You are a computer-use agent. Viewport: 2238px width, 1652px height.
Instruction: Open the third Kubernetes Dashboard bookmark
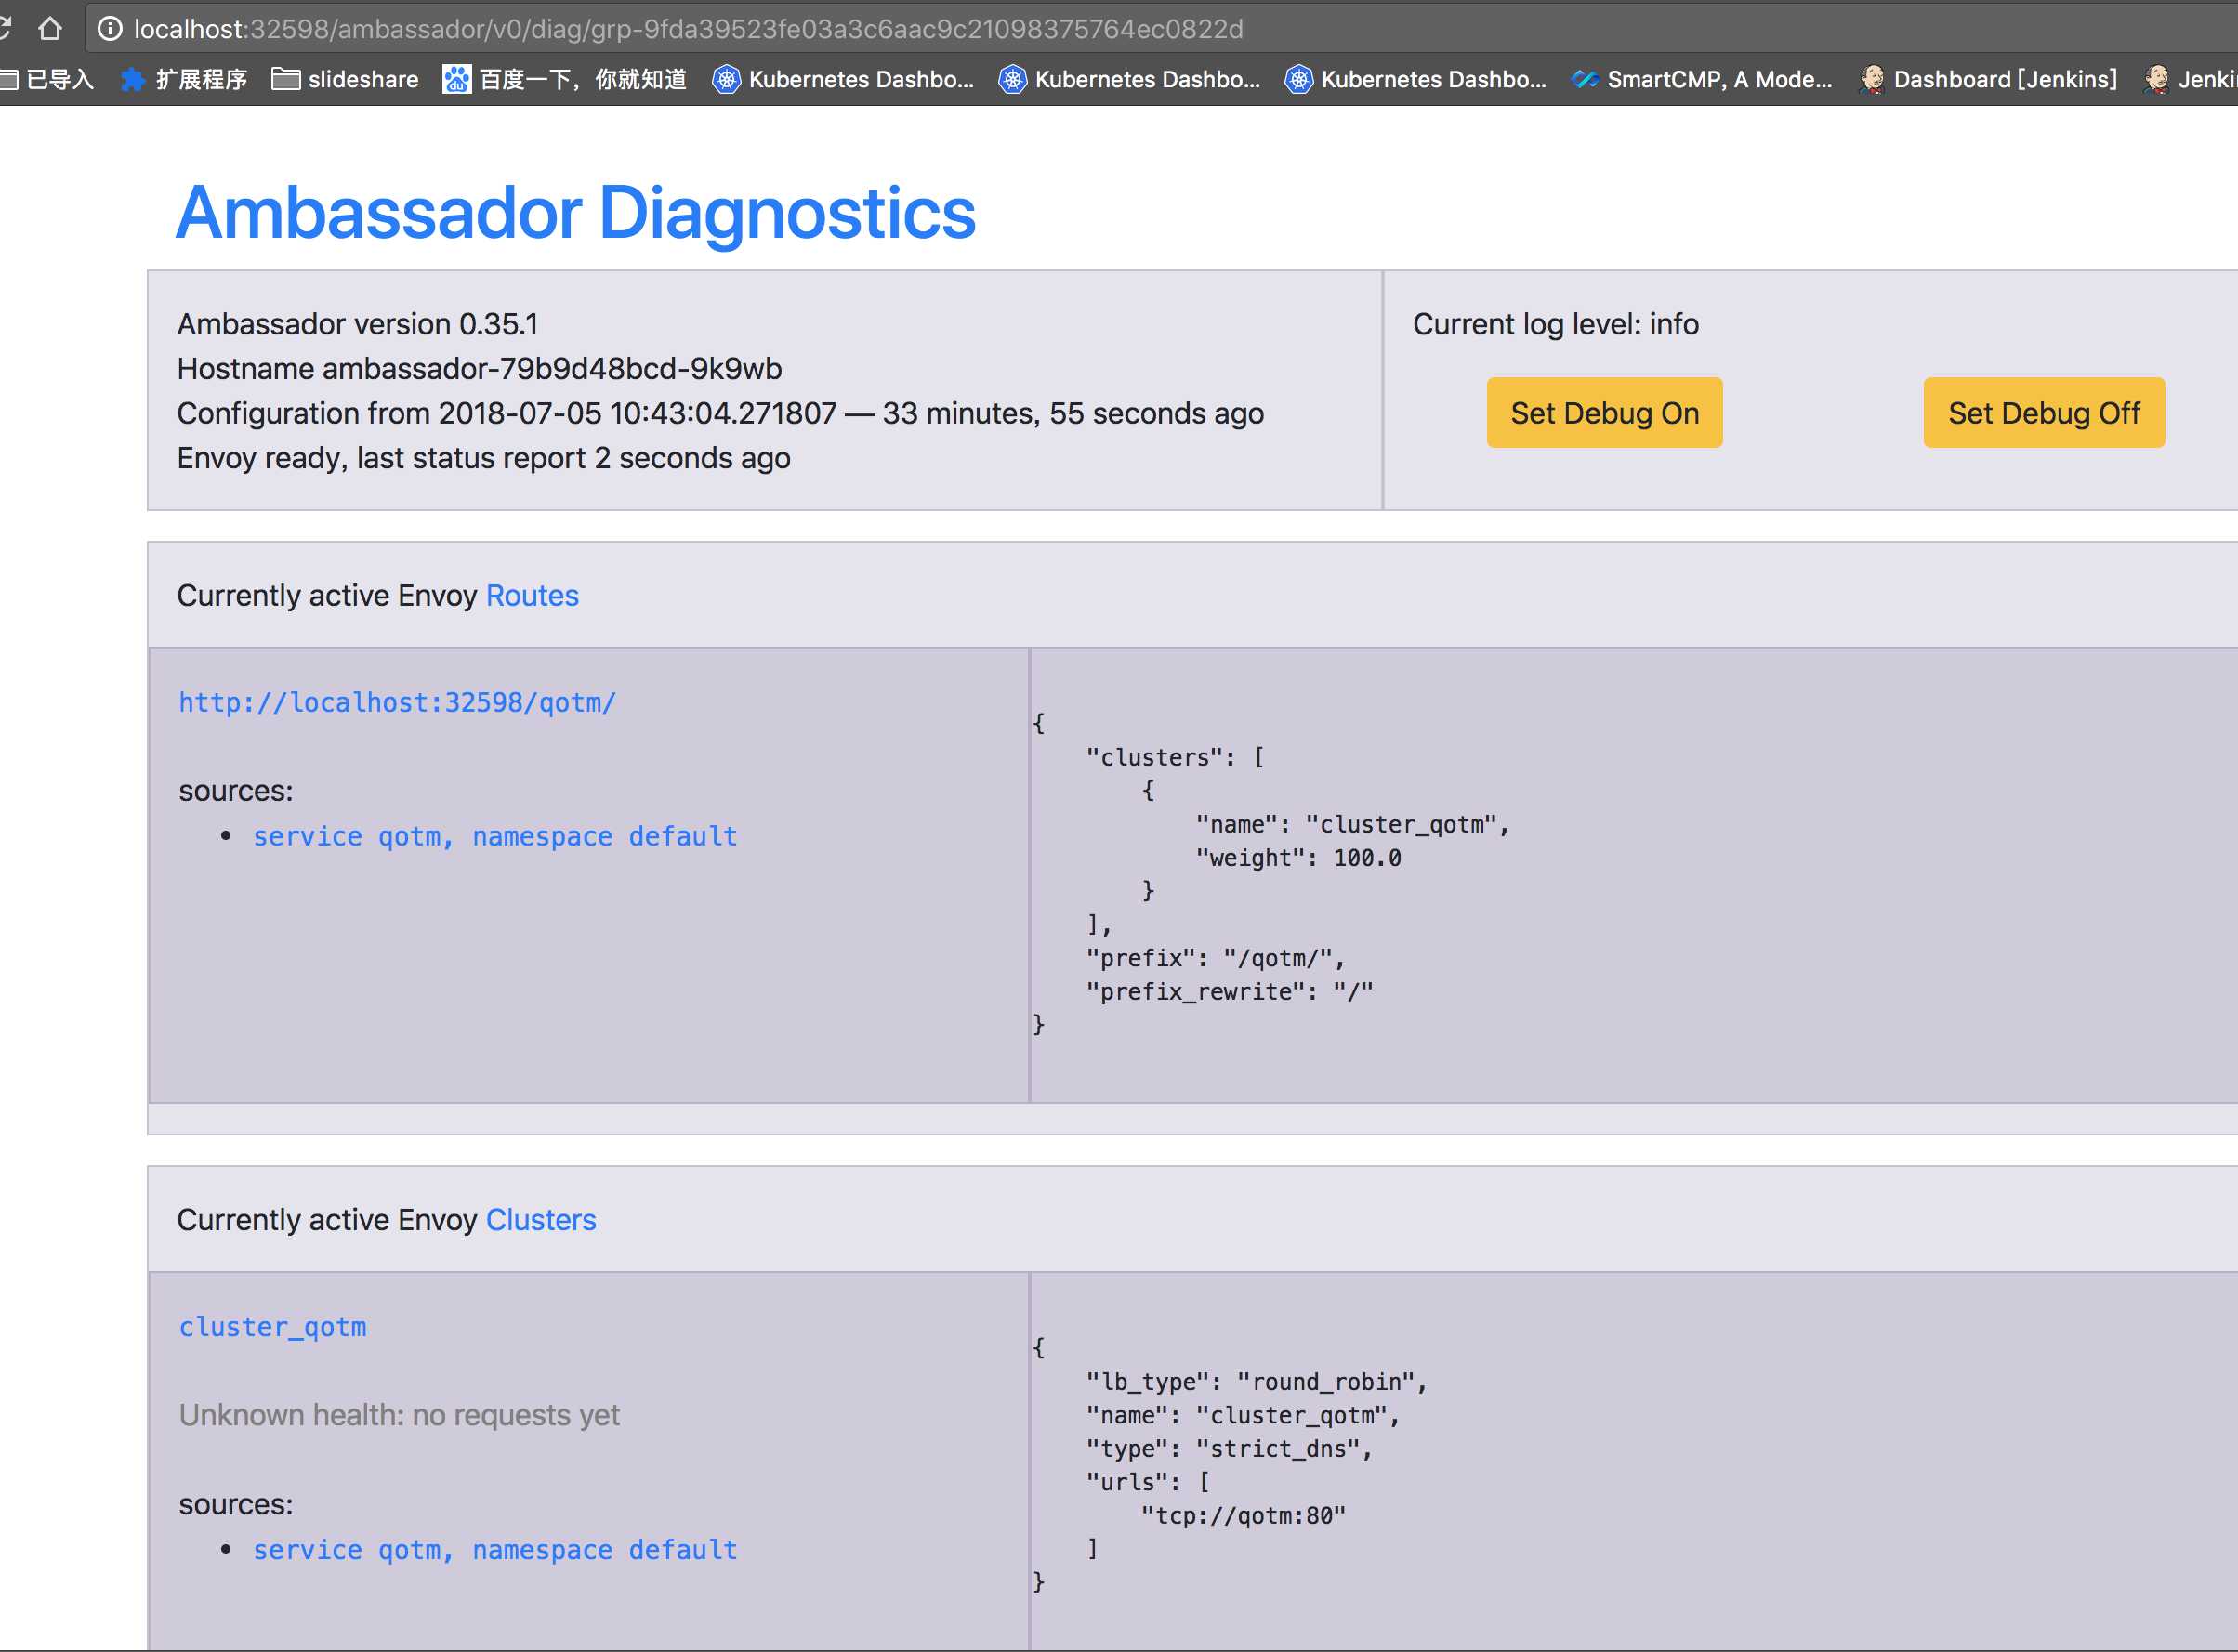tap(1415, 79)
